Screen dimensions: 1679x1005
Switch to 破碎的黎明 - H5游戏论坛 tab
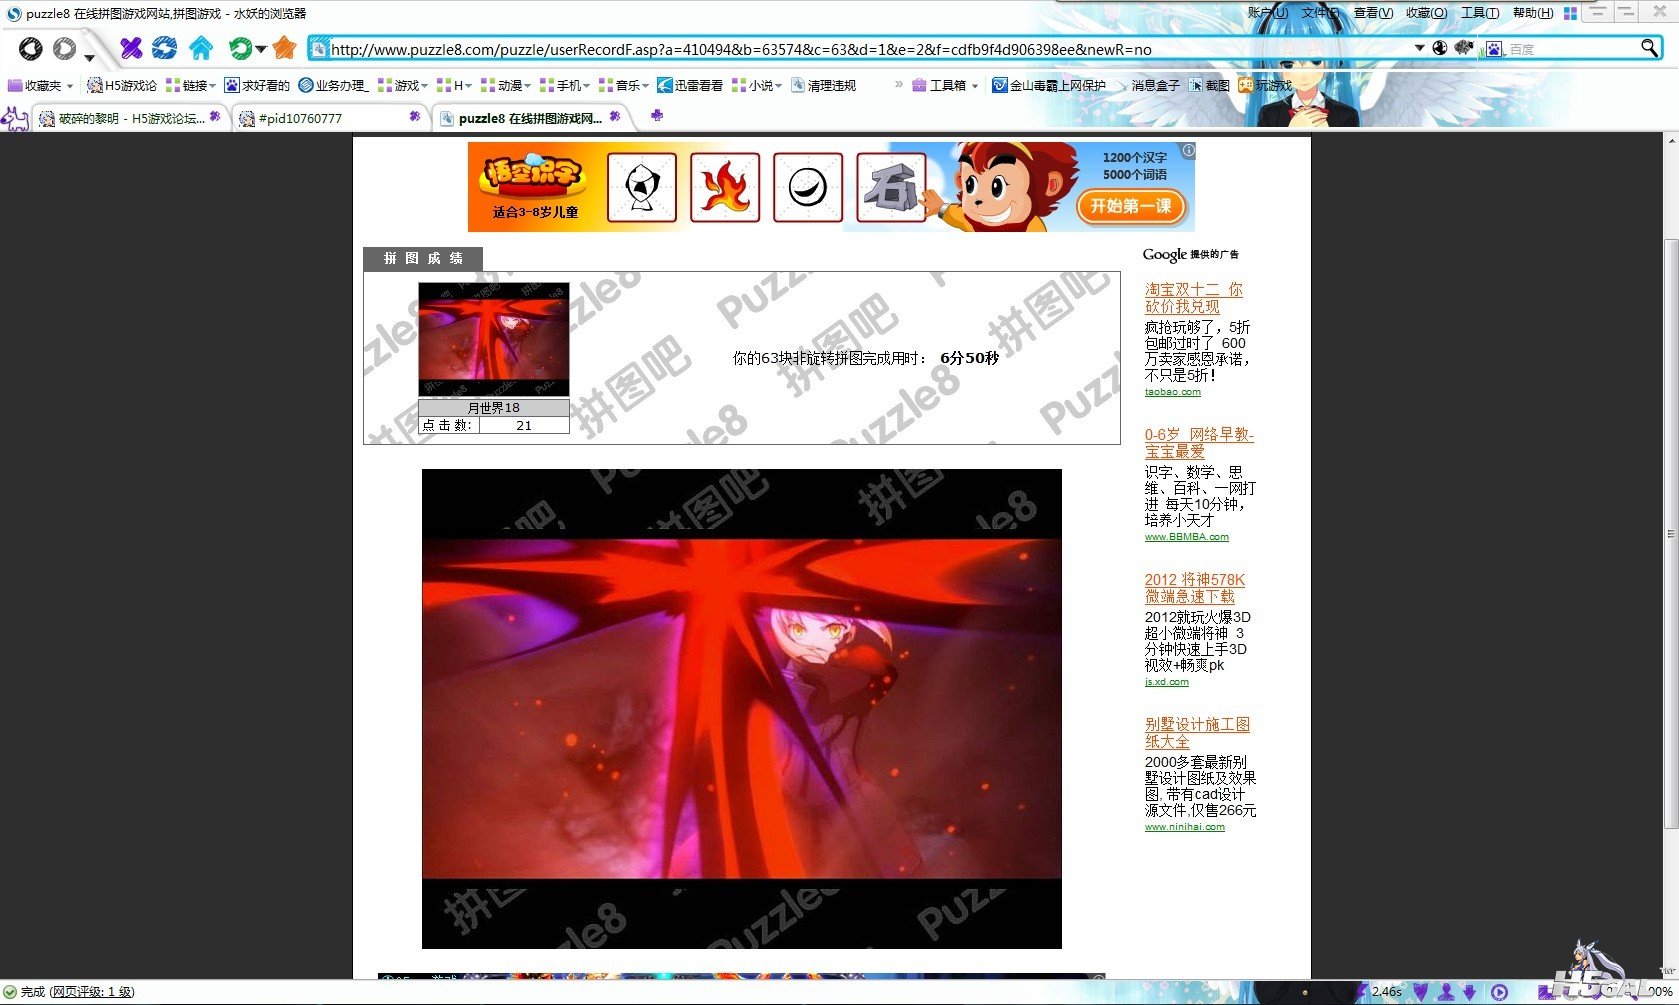(131, 118)
